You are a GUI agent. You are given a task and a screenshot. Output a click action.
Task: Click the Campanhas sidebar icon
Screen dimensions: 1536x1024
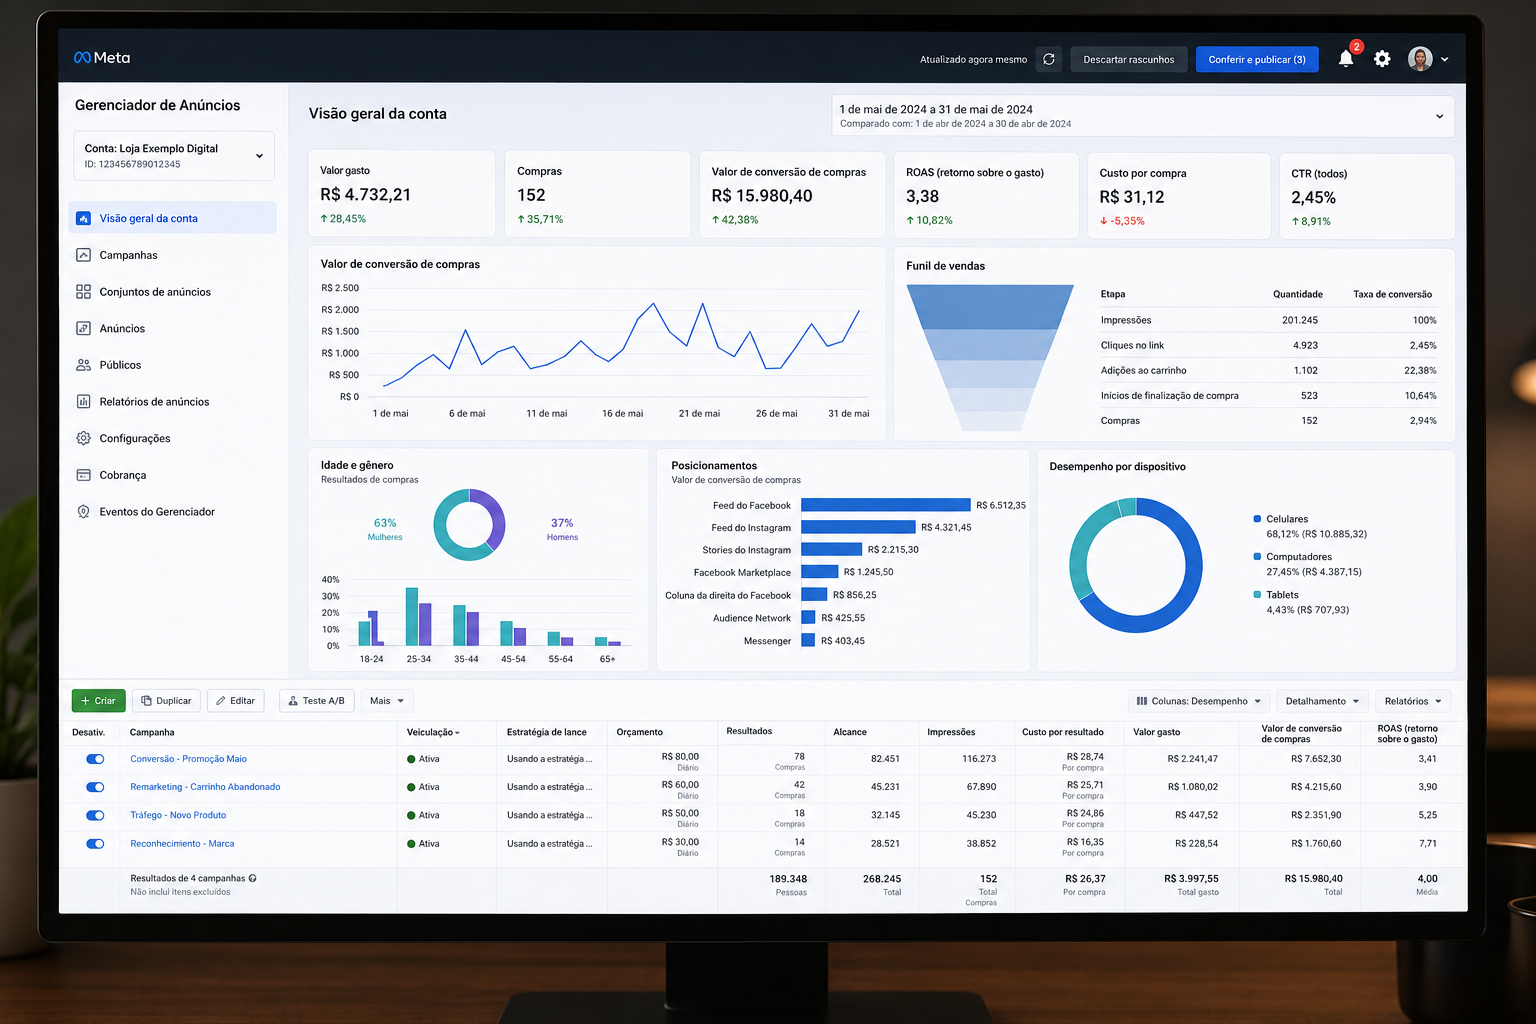pyautogui.click(x=84, y=255)
